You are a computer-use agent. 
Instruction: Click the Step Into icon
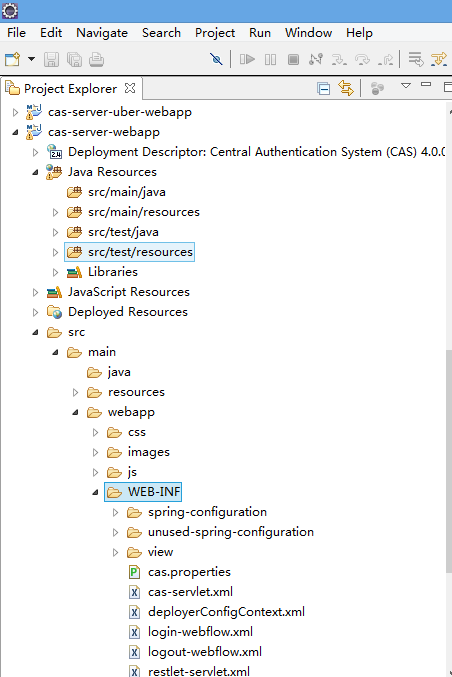pos(339,59)
